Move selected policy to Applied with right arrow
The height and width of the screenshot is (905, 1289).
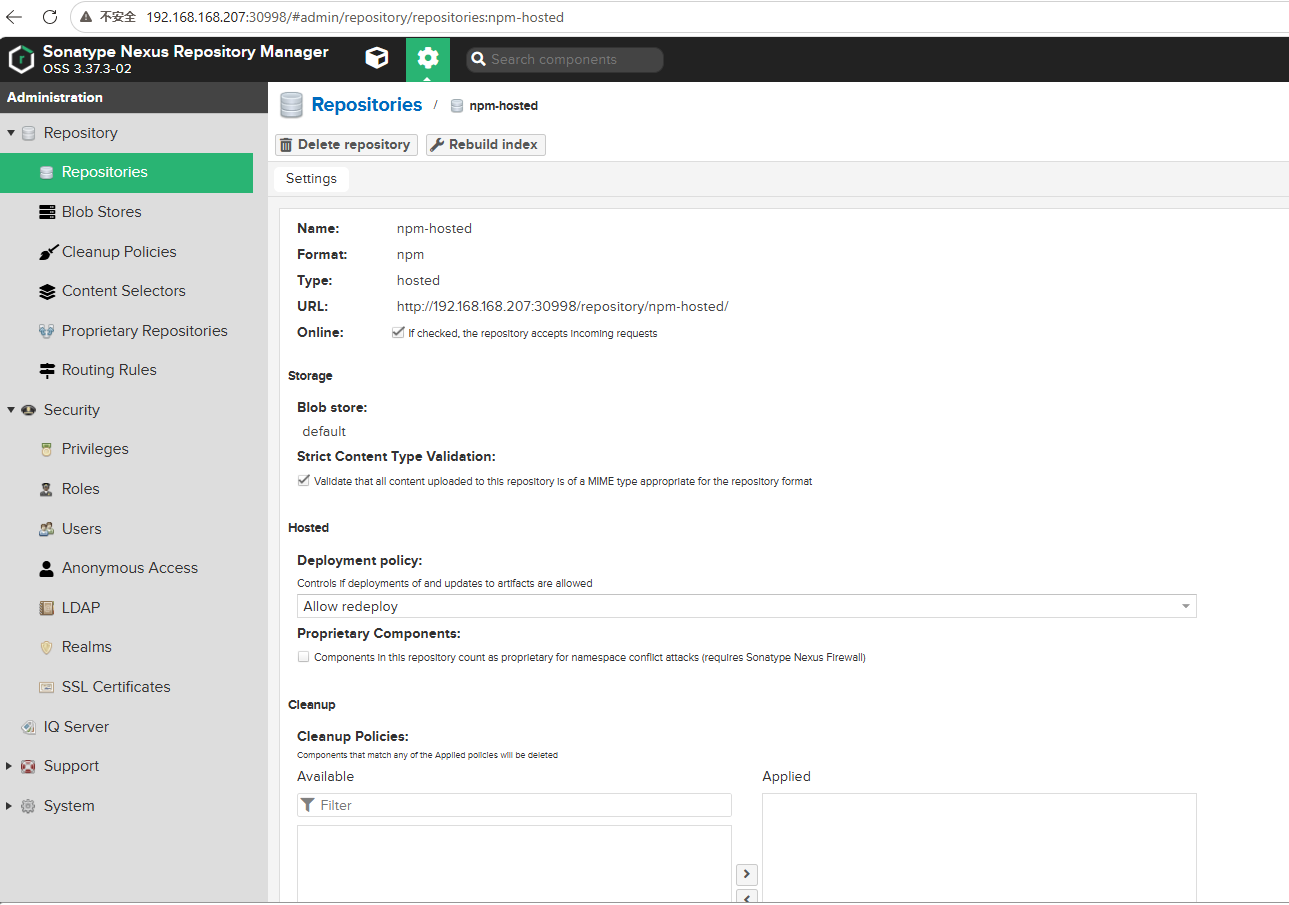click(x=746, y=874)
